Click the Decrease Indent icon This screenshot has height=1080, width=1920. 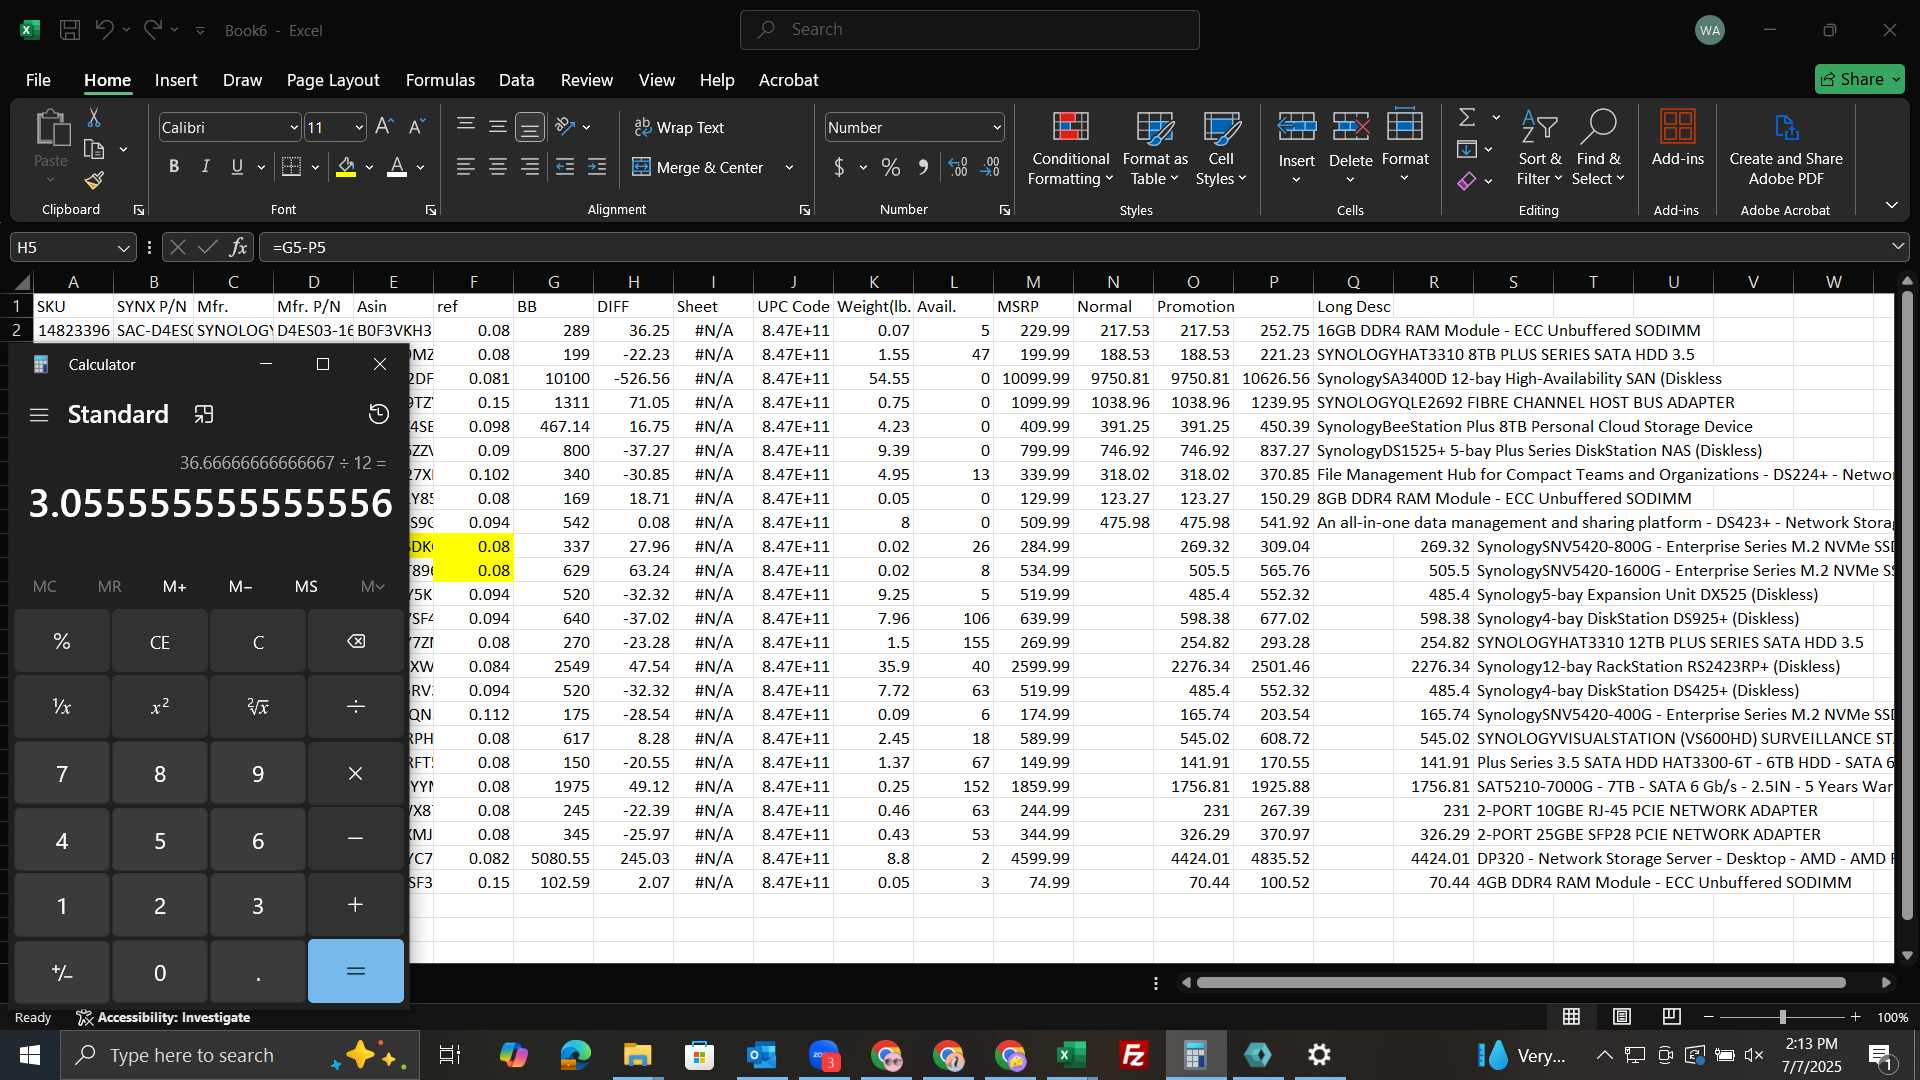(x=565, y=167)
